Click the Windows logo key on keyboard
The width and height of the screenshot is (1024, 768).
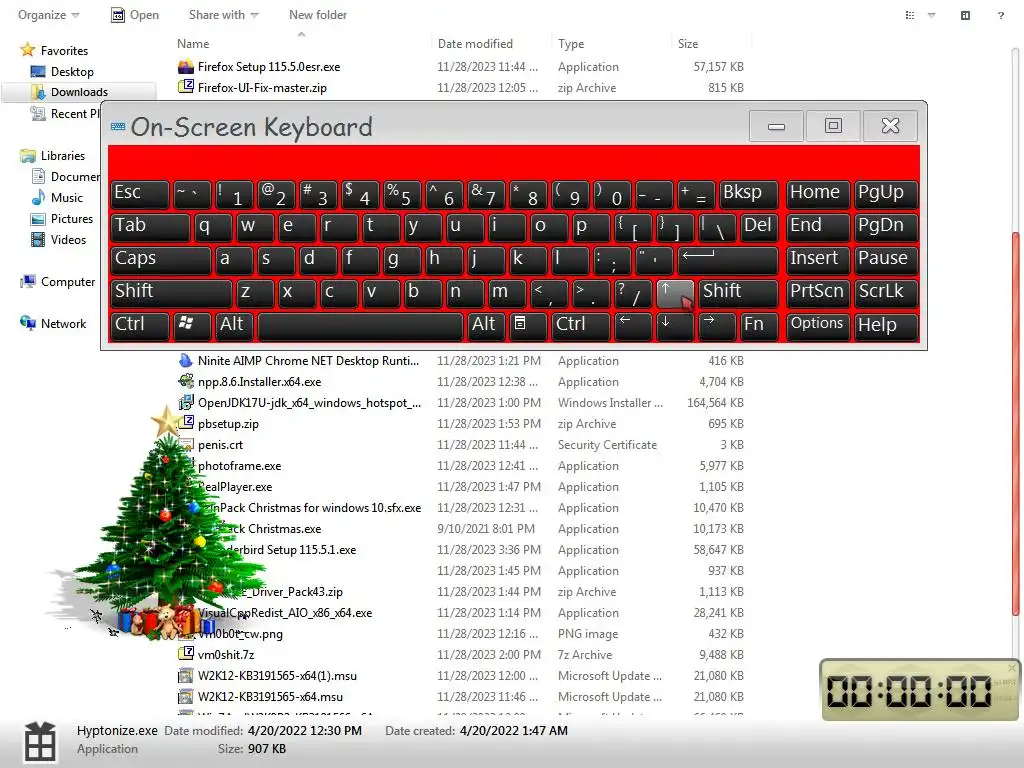[191, 325]
